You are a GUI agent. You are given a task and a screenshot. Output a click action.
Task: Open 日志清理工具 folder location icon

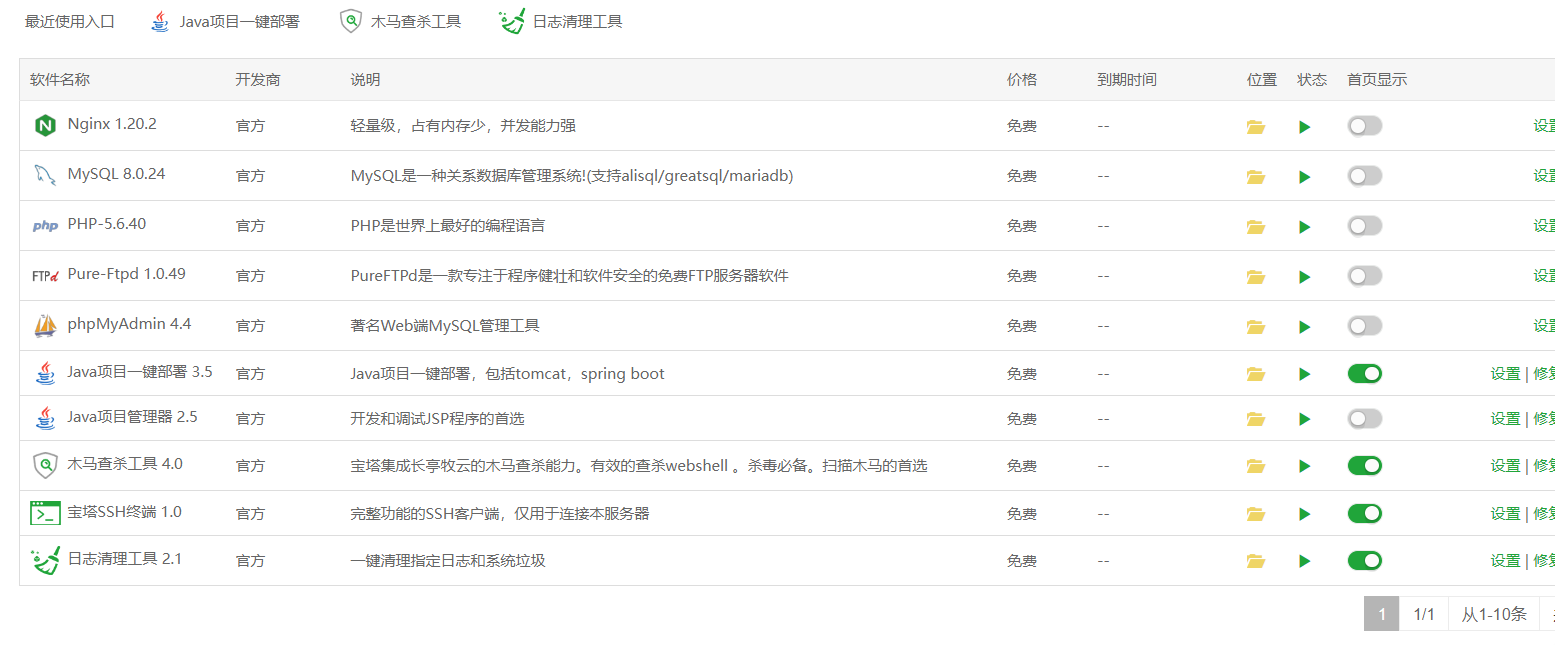click(1256, 561)
